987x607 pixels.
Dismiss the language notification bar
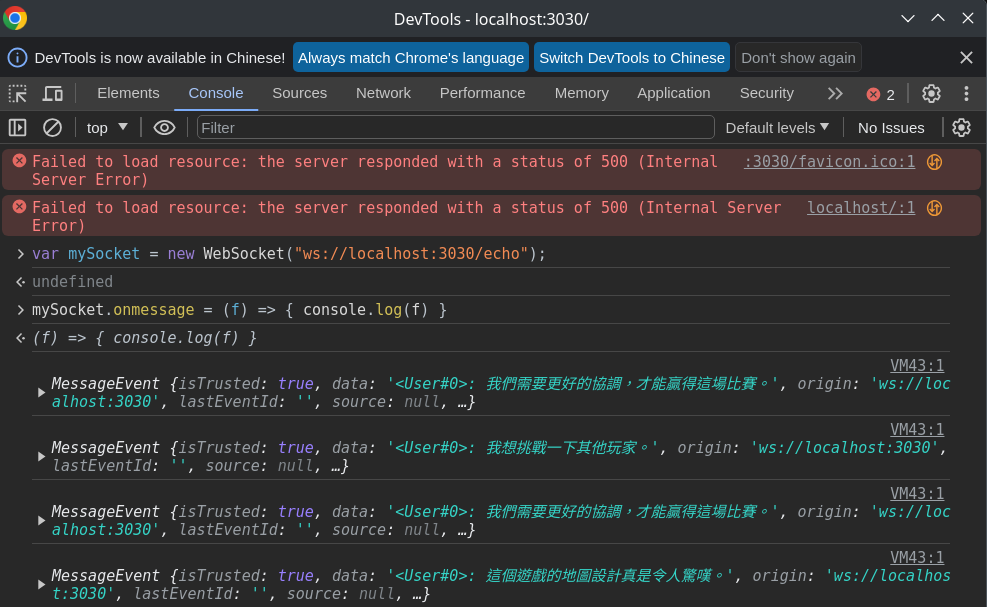pyautogui.click(x=966, y=57)
